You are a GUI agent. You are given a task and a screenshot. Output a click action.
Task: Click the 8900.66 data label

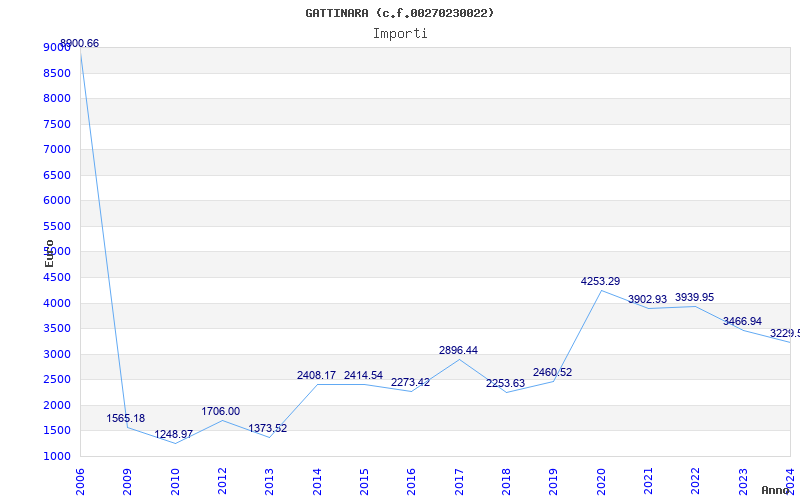80,43
